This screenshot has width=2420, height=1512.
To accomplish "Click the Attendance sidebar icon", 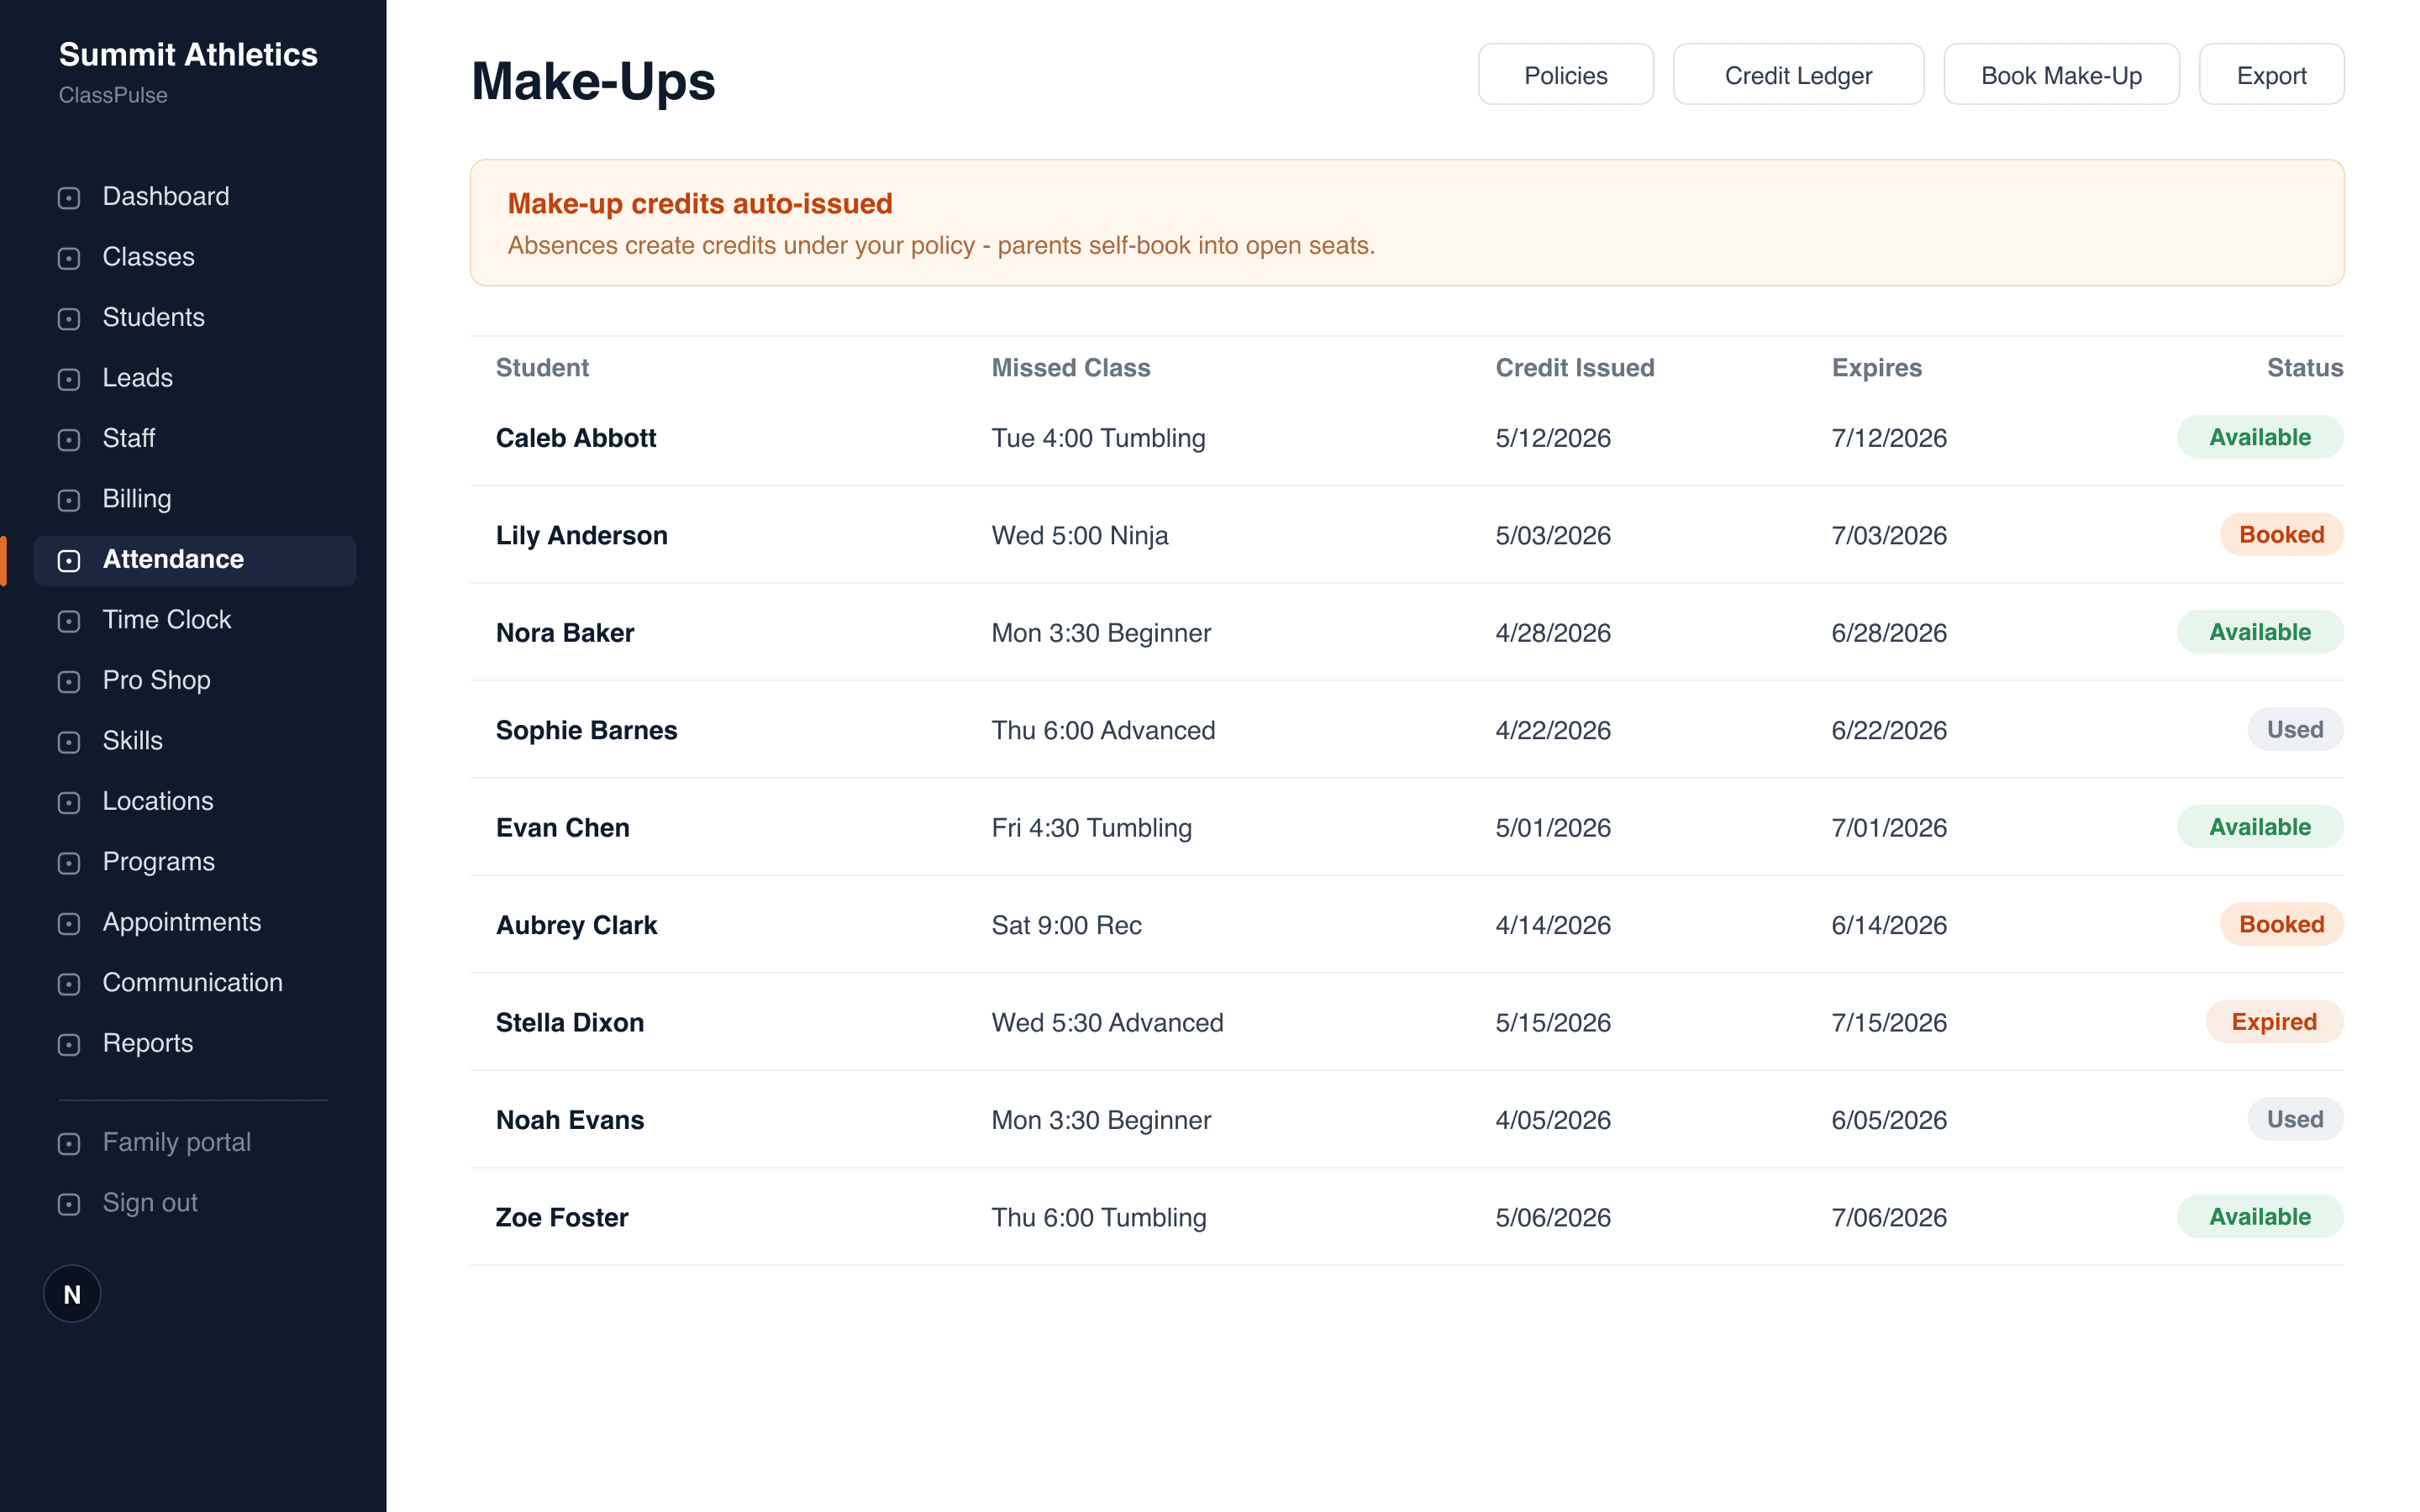I will (69, 561).
